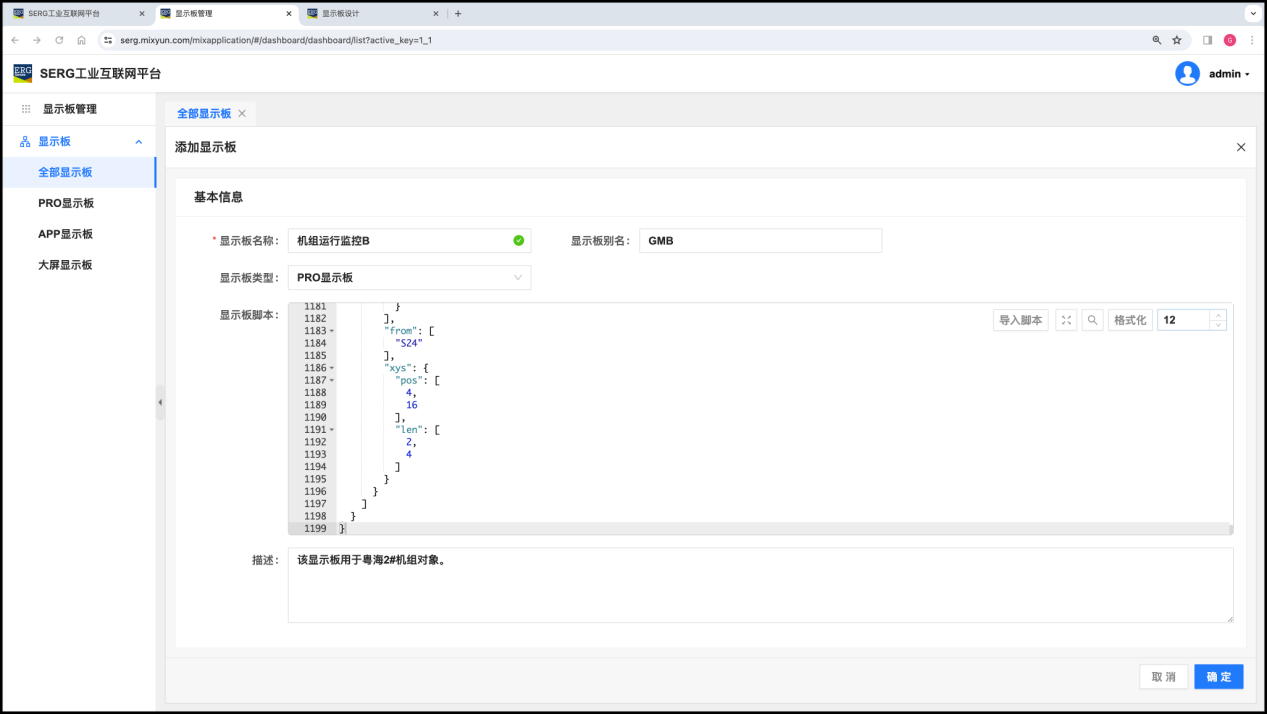Expand the admin account dropdown menu
This screenshot has width=1267, height=714.
click(1247, 75)
